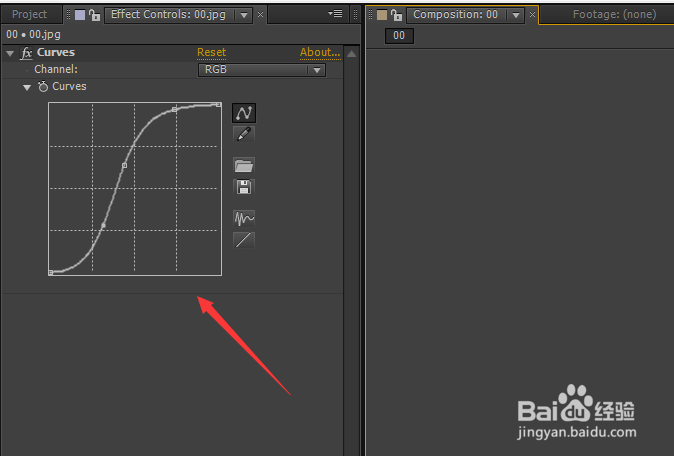Click the lower shadow curve control point
The width and height of the screenshot is (674, 456).
coord(103,225)
